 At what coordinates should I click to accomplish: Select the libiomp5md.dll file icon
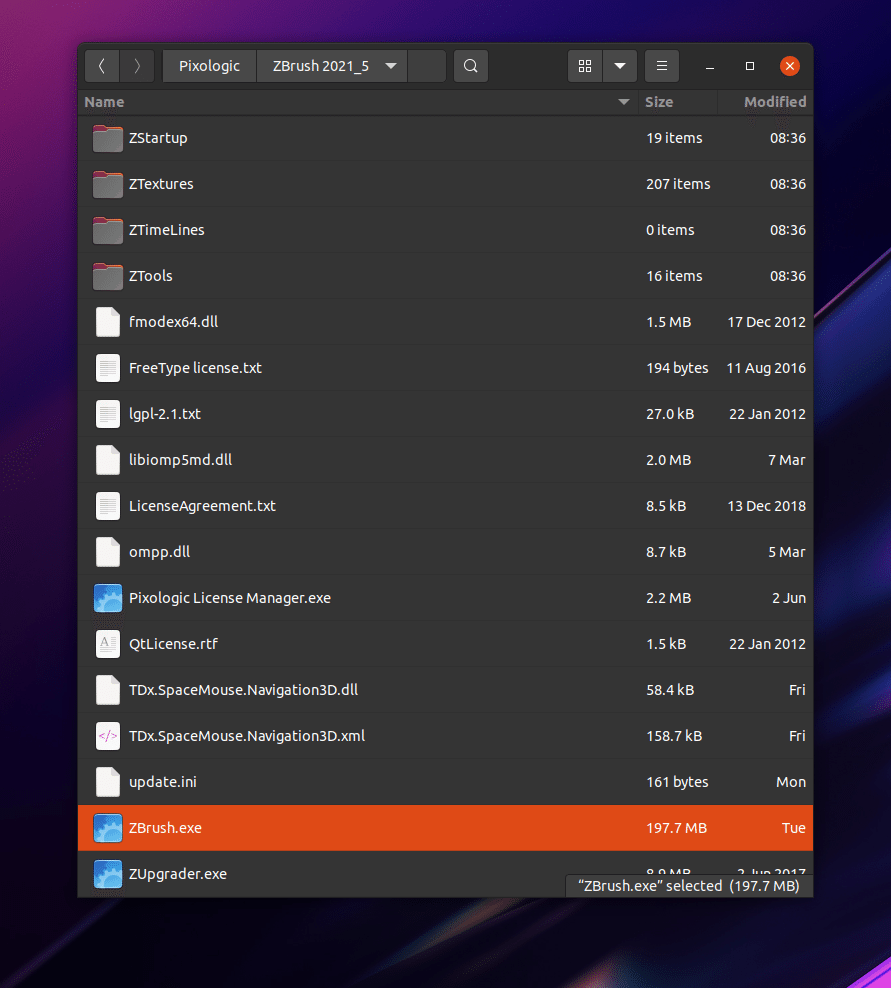point(108,460)
